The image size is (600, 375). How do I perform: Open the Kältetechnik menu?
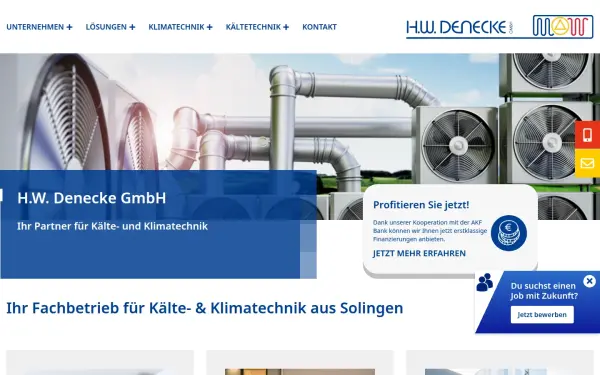(253, 27)
